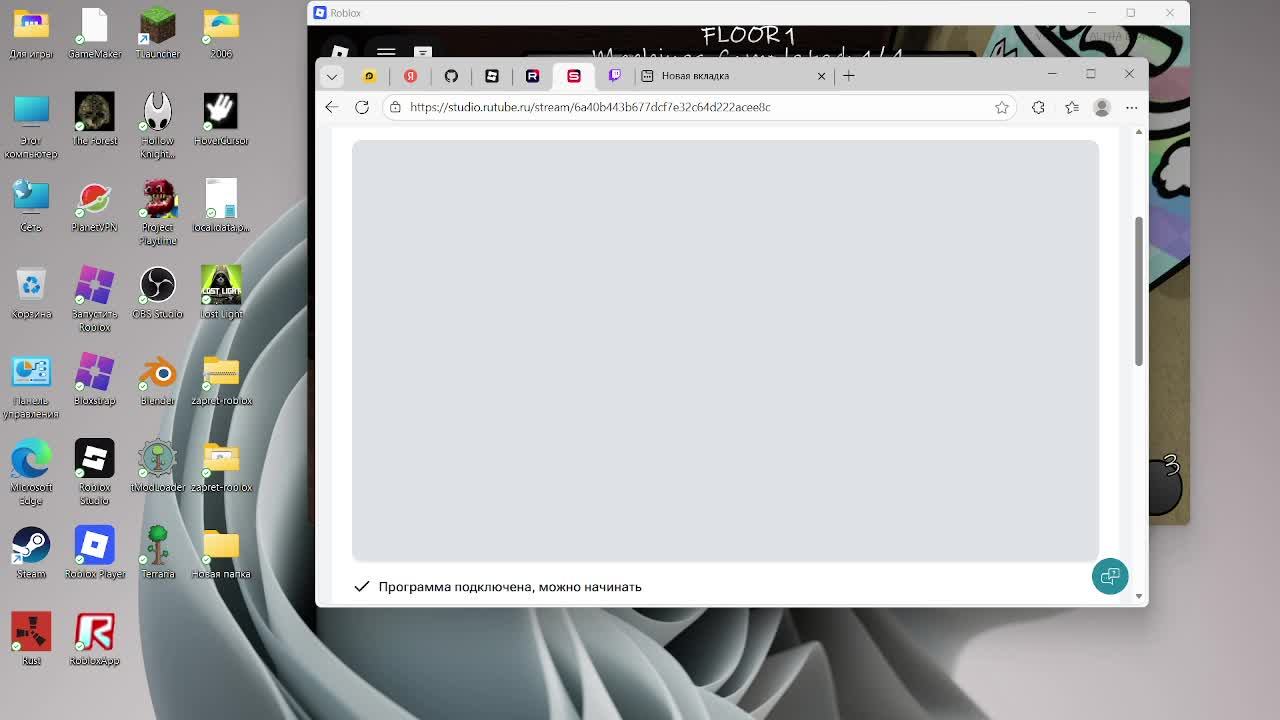Open the browser extensions menu
The image size is (1280, 720).
pyautogui.click(x=1038, y=107)
